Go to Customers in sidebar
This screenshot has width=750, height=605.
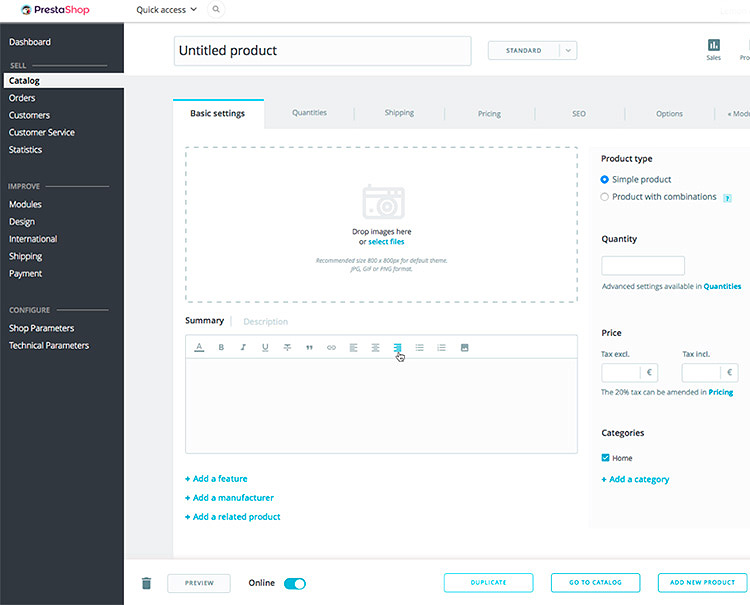click(29, 115)
